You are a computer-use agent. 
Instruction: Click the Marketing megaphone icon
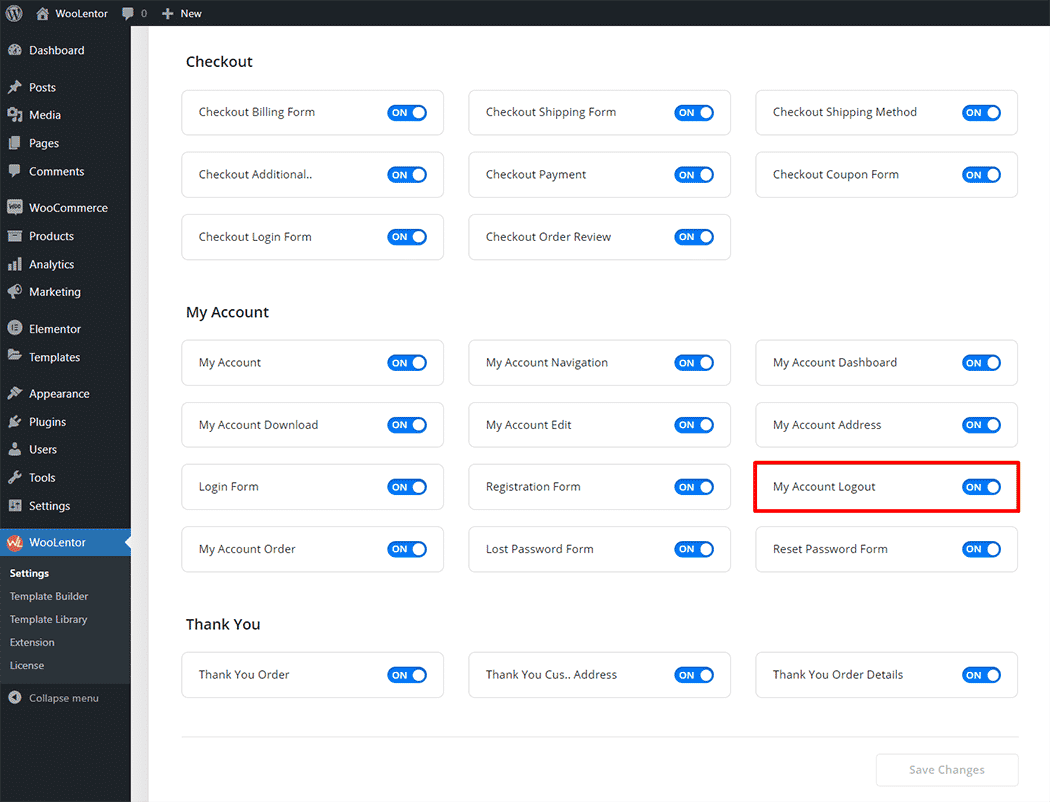click(x=15, y=292)
